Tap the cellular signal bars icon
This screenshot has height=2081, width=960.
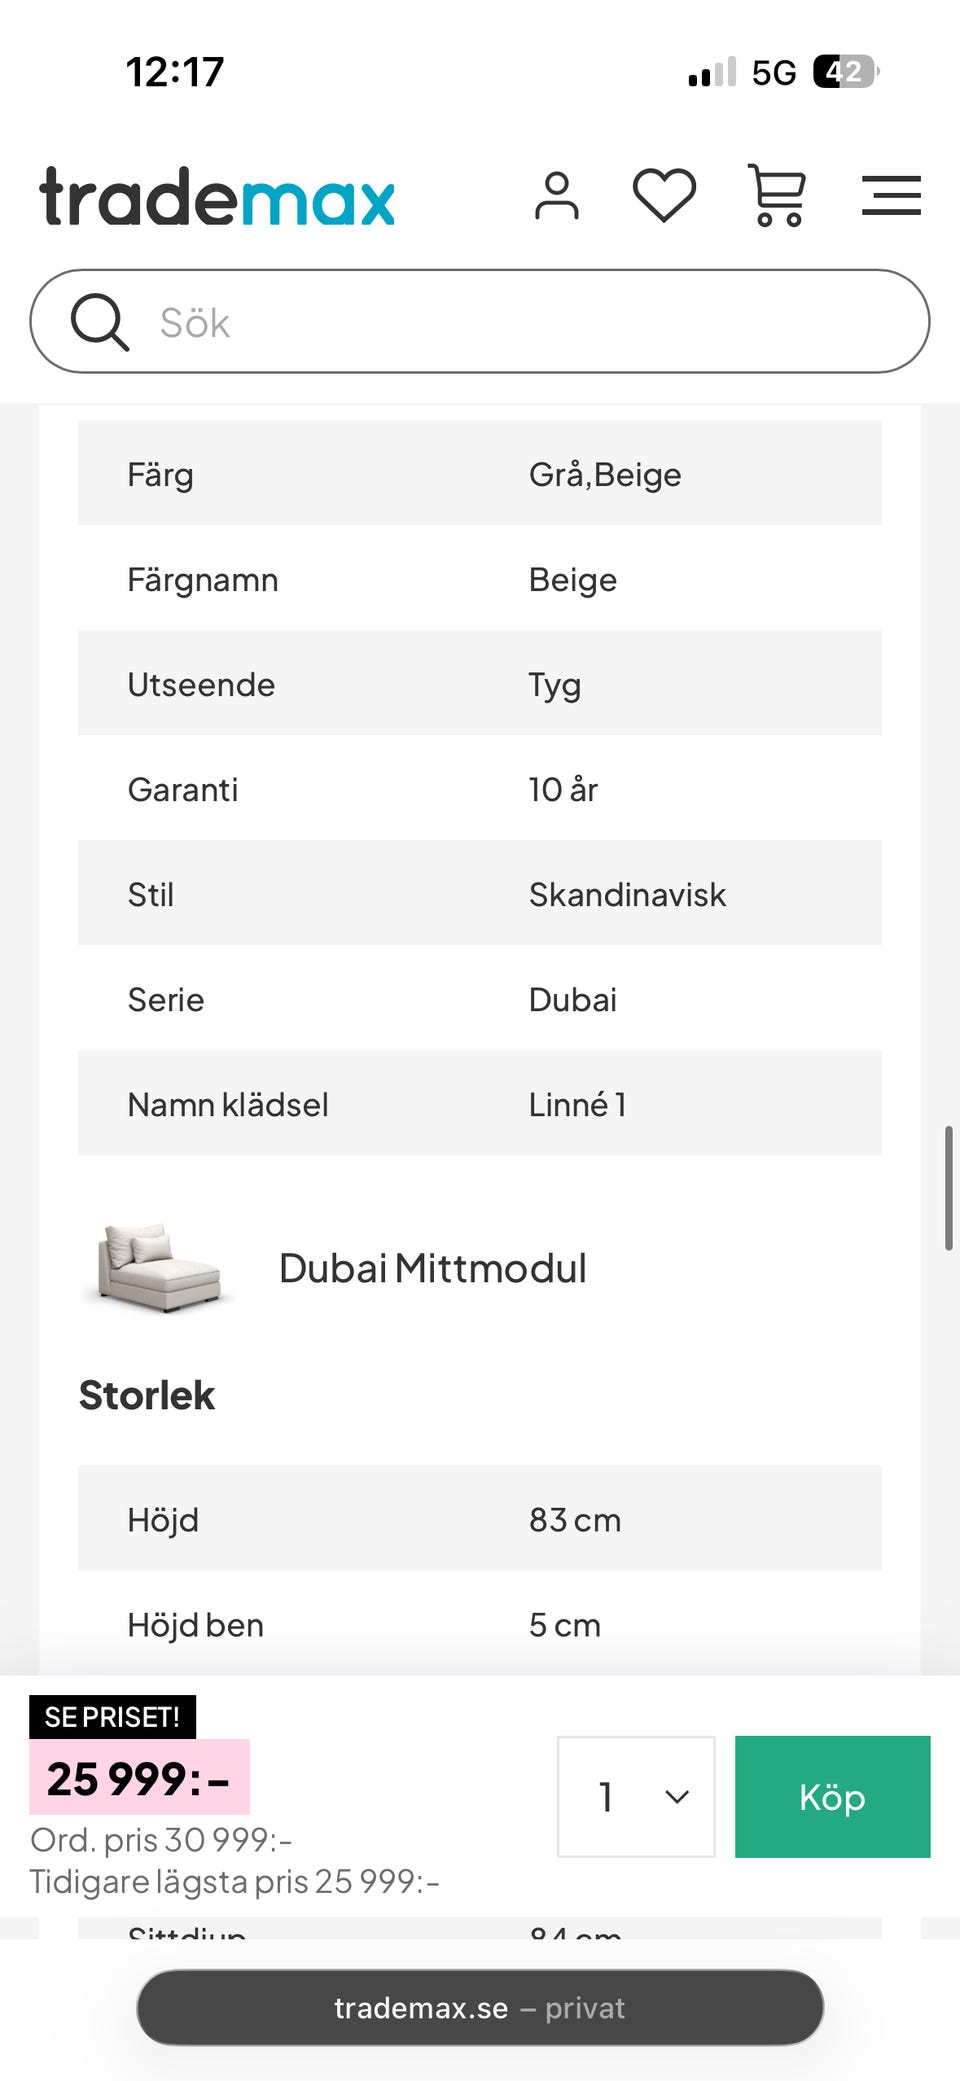click(x=712, y=72)
